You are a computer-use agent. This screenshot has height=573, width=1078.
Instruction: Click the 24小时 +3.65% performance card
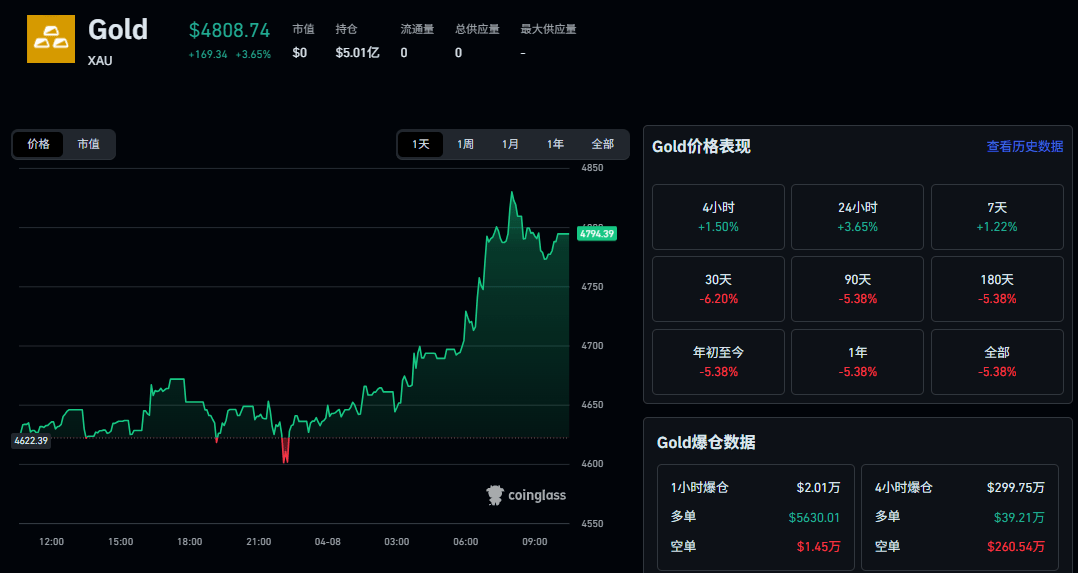click(857, 217)
